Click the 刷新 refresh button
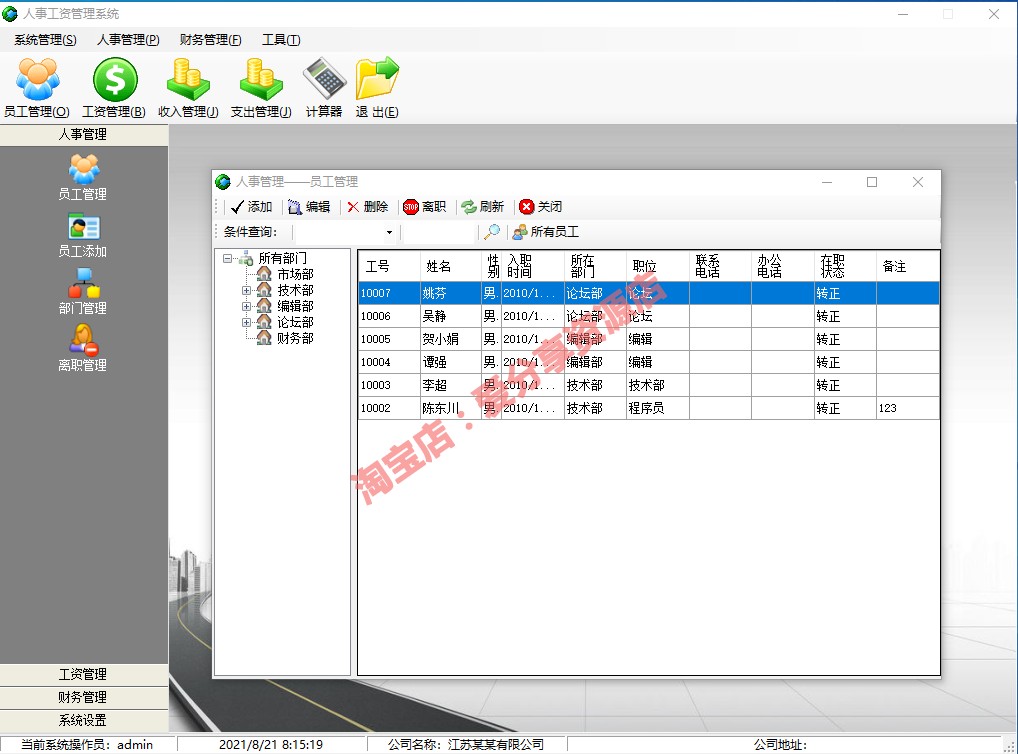The width and height of the screenshot is (1018, 754). (482, 207)
